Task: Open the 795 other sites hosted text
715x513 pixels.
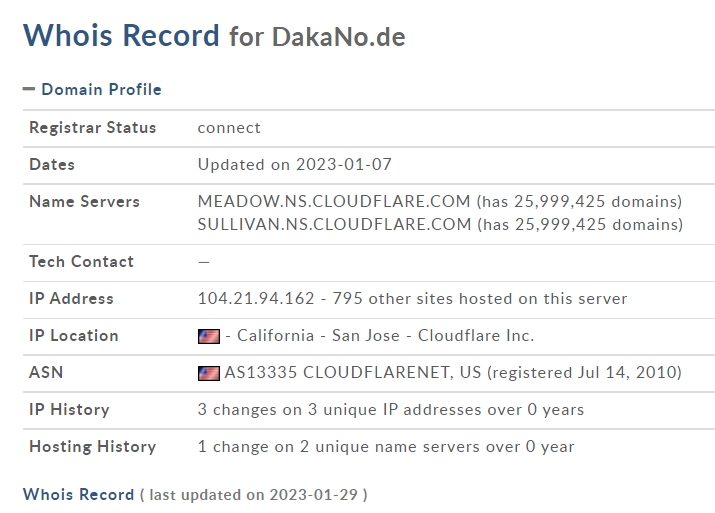Action: 480,299
